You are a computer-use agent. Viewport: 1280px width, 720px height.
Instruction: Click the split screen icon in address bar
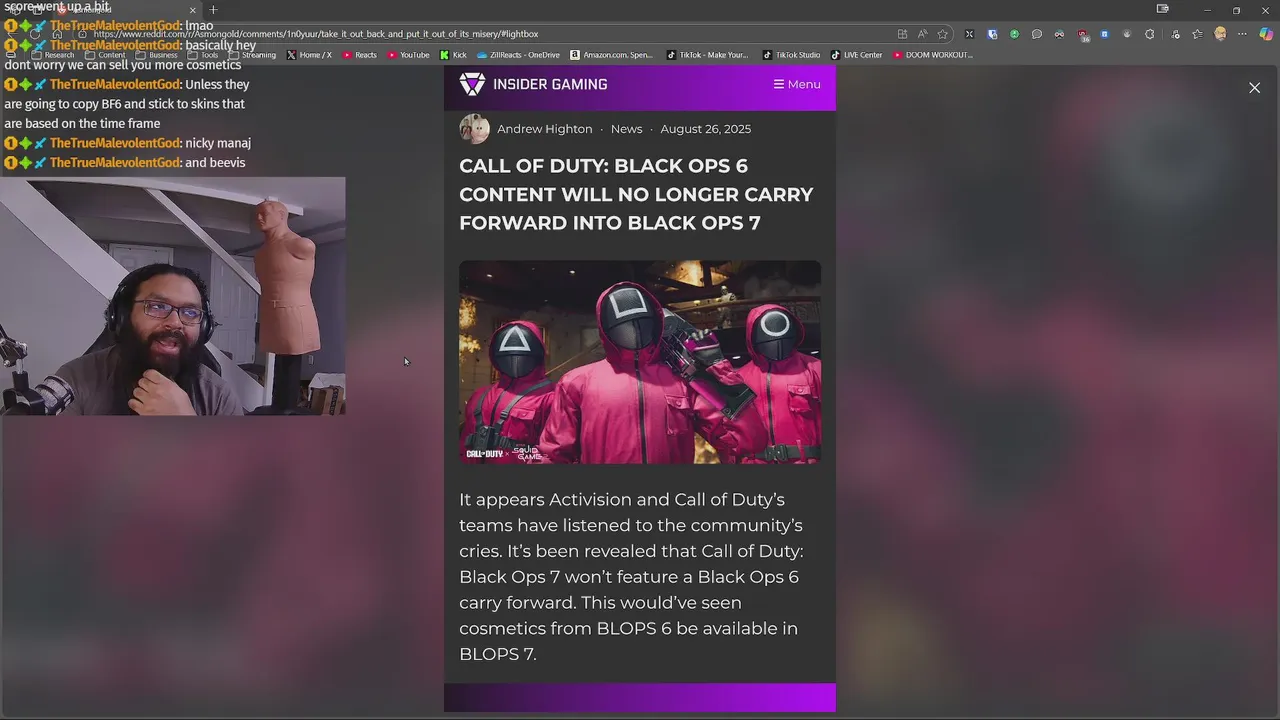902,34
